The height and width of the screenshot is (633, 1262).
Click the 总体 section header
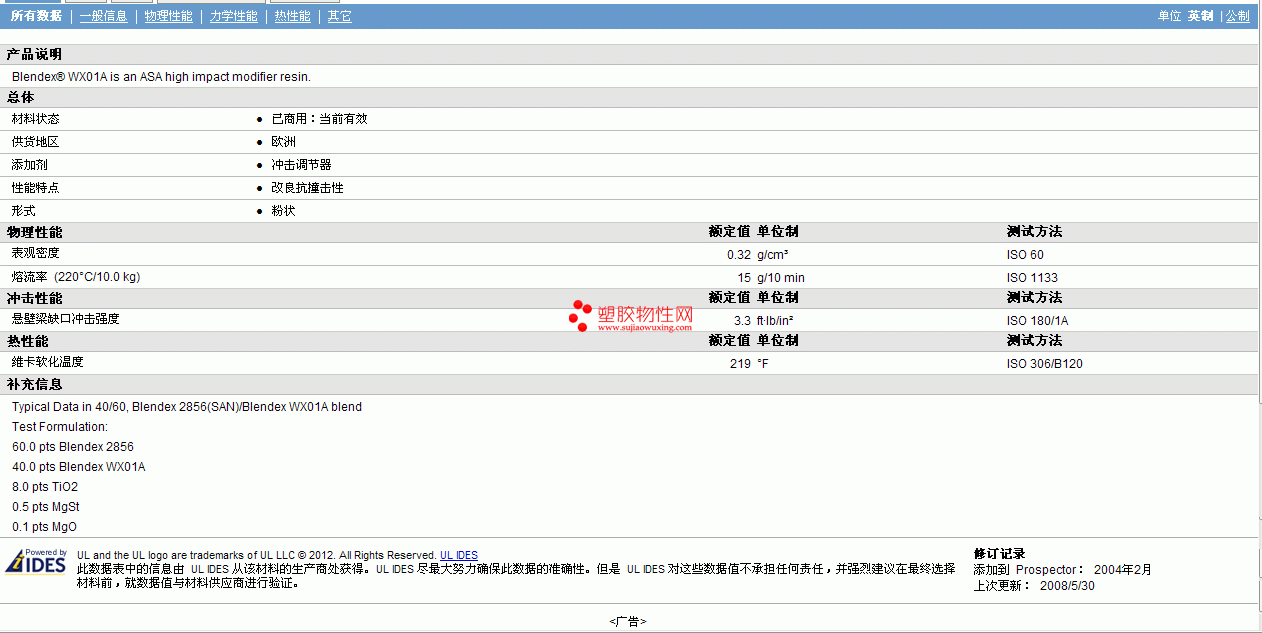(21, 97)
